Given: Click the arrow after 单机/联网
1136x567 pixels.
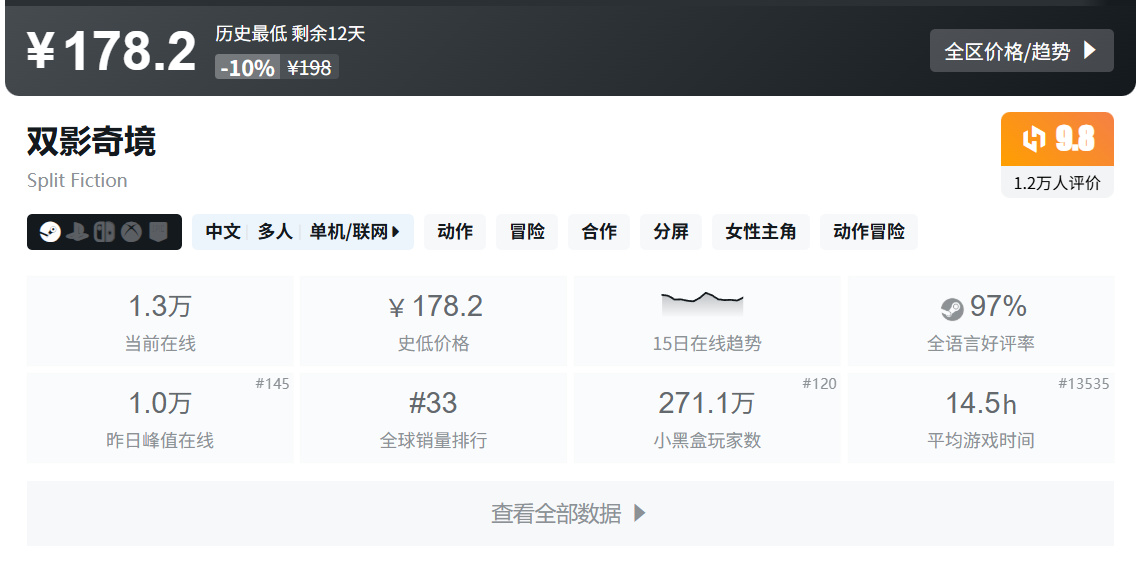Looking at the screenshot, I should [396, 232].
